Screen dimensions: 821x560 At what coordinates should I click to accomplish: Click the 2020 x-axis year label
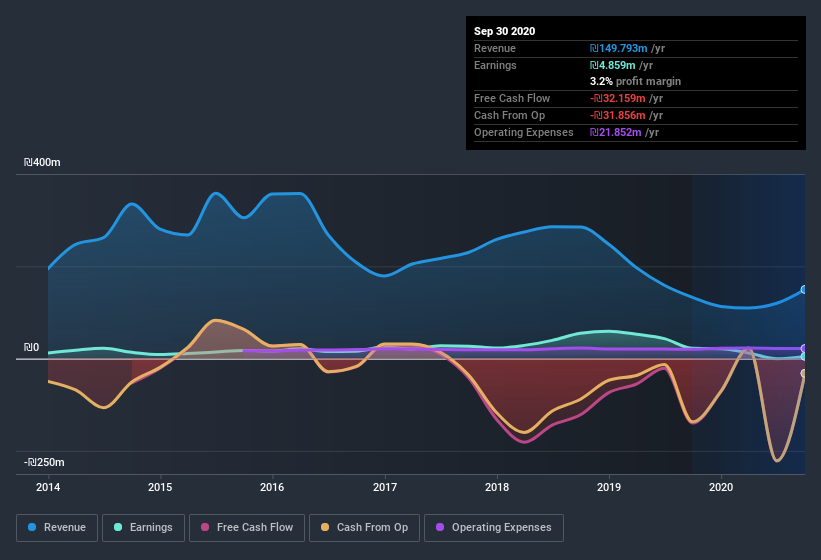tap(721, 488)
